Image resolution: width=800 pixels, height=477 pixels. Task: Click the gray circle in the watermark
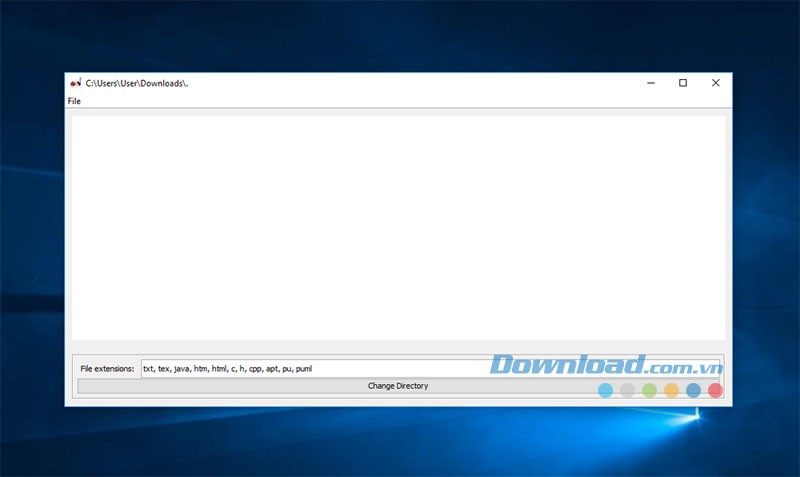coord(627,390)
